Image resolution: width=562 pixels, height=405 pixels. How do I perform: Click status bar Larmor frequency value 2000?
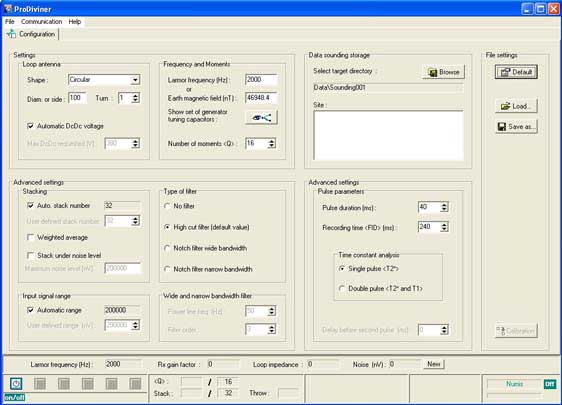pos(123,364)
